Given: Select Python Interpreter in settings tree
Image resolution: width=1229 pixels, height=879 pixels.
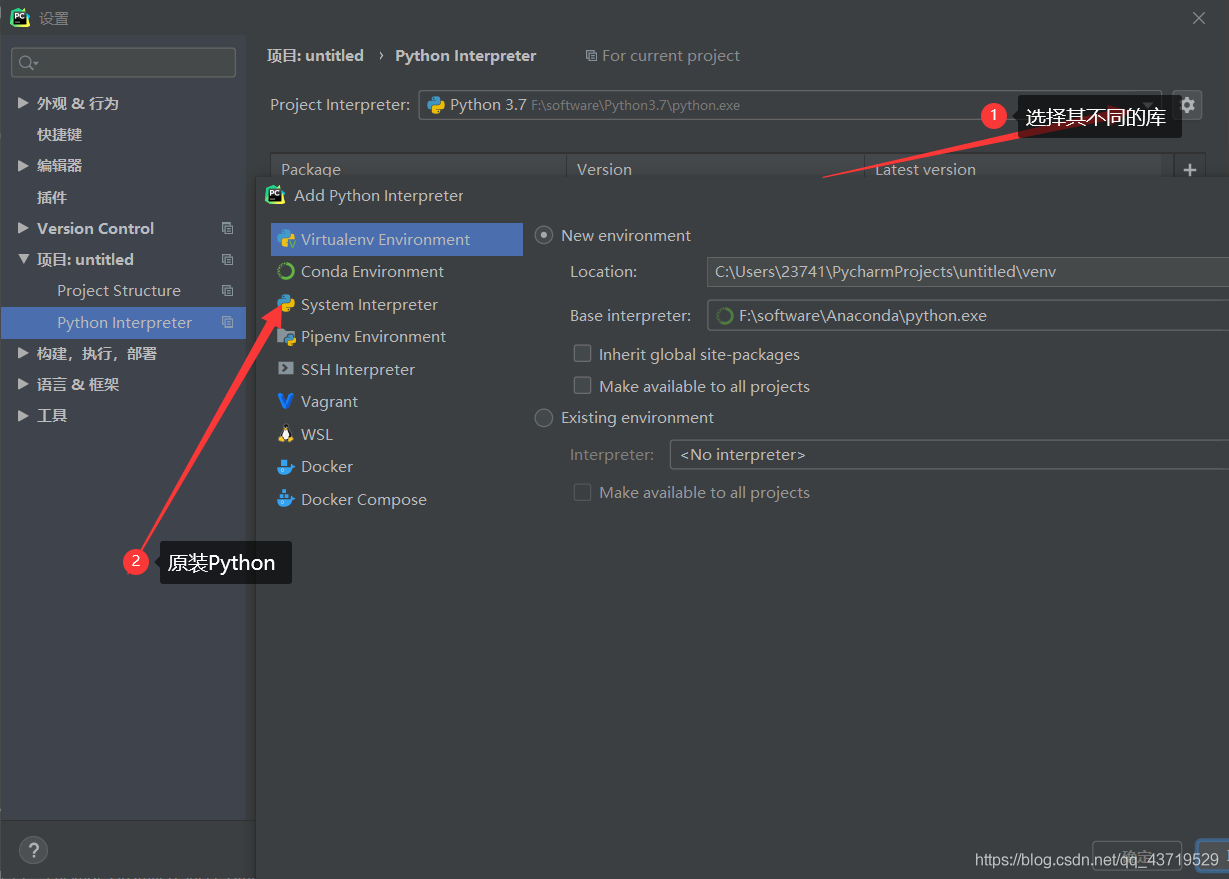Looking at the screenshot, I should point(123,322).
